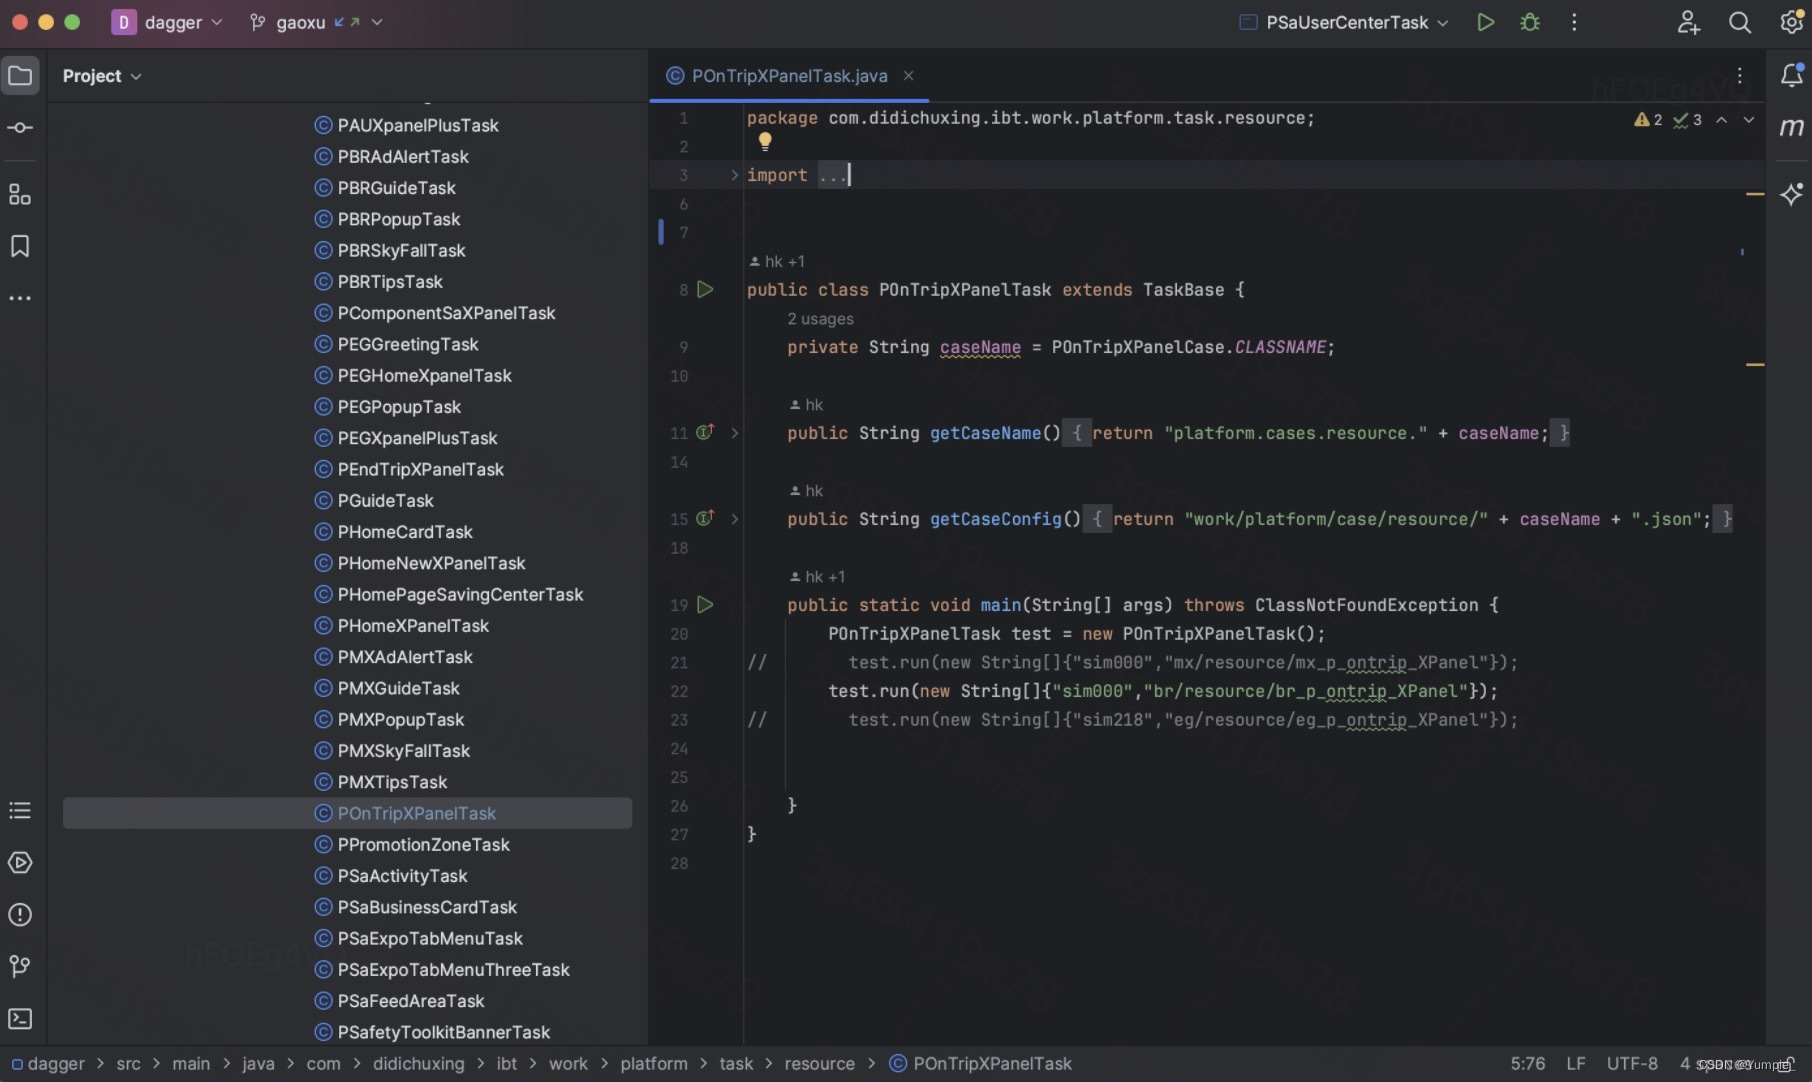
Task: Open the Notifications panel
Action: click(x=1791, y=75)
